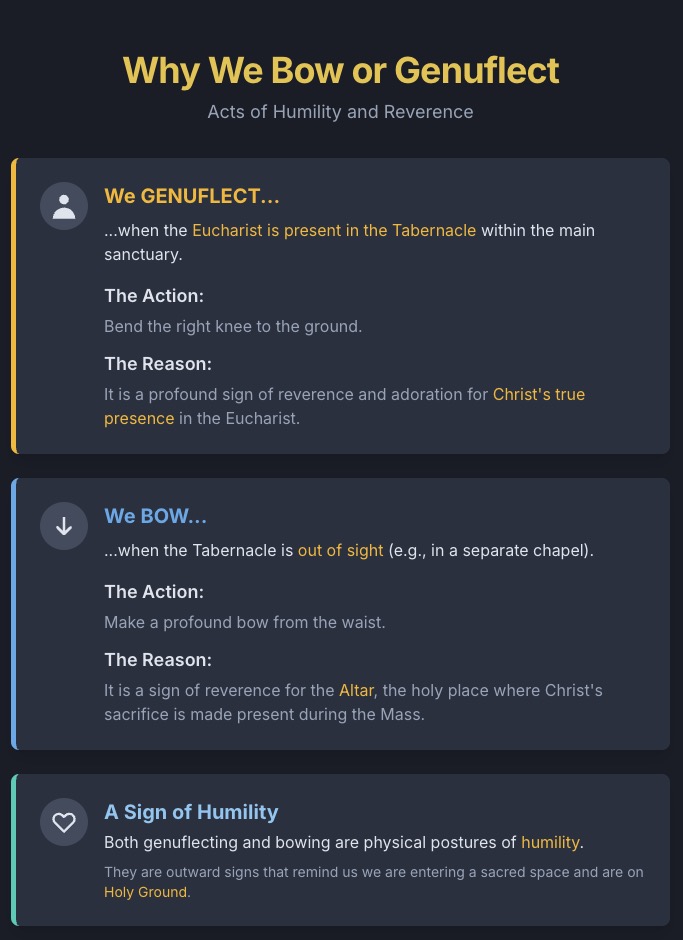Image resolution: width=683 pixels, height=940 pixels.
Task: Click the highlighted 'Holy Ground' text
Action: pyautogui.click(x=145, y=891)
